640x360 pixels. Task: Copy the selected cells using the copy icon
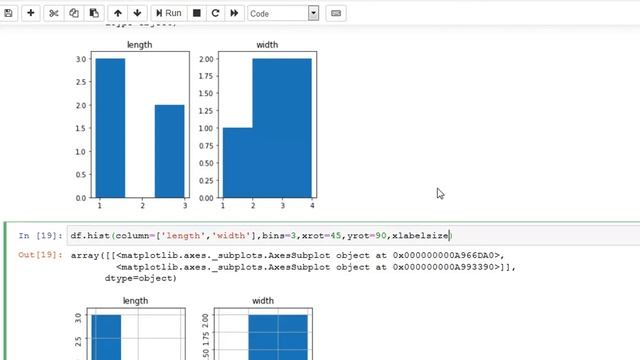(73, 13)
